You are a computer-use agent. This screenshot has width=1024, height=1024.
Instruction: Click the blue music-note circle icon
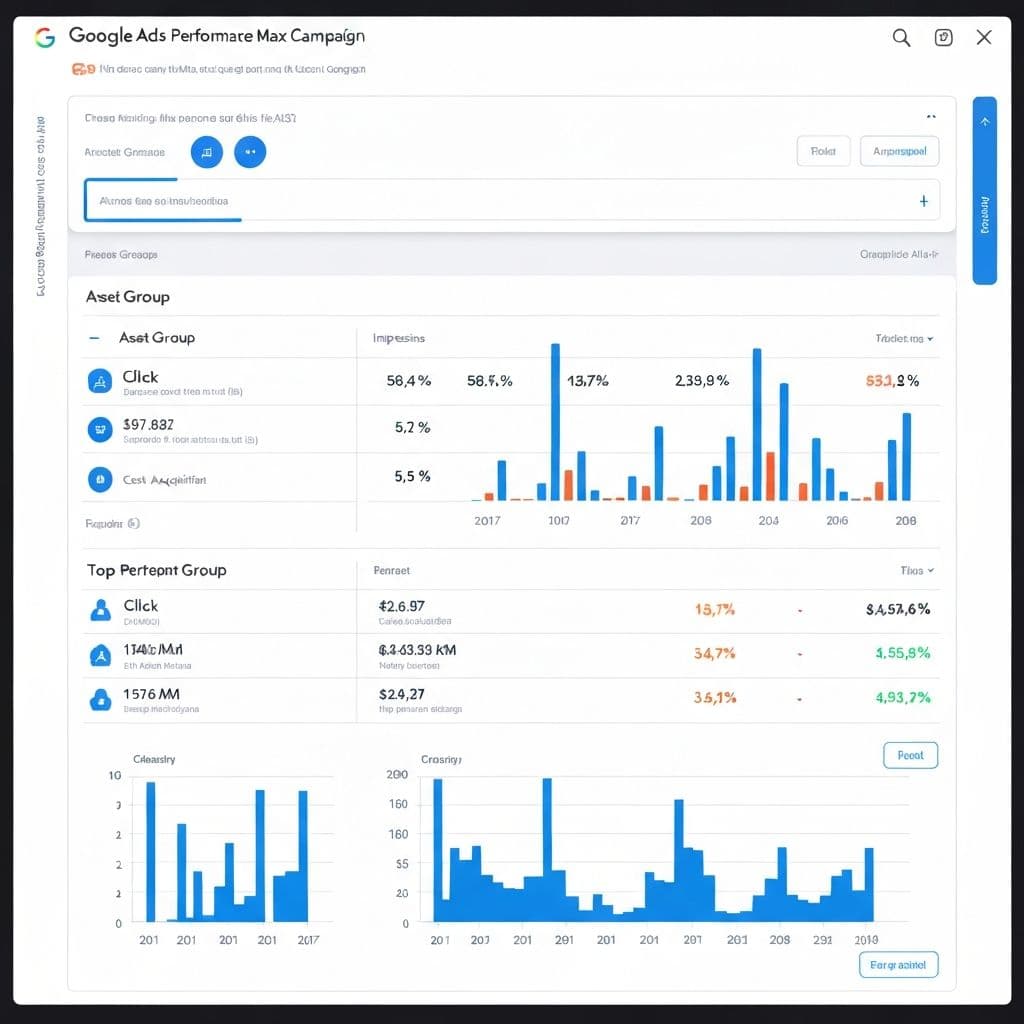tap(206, 152)
